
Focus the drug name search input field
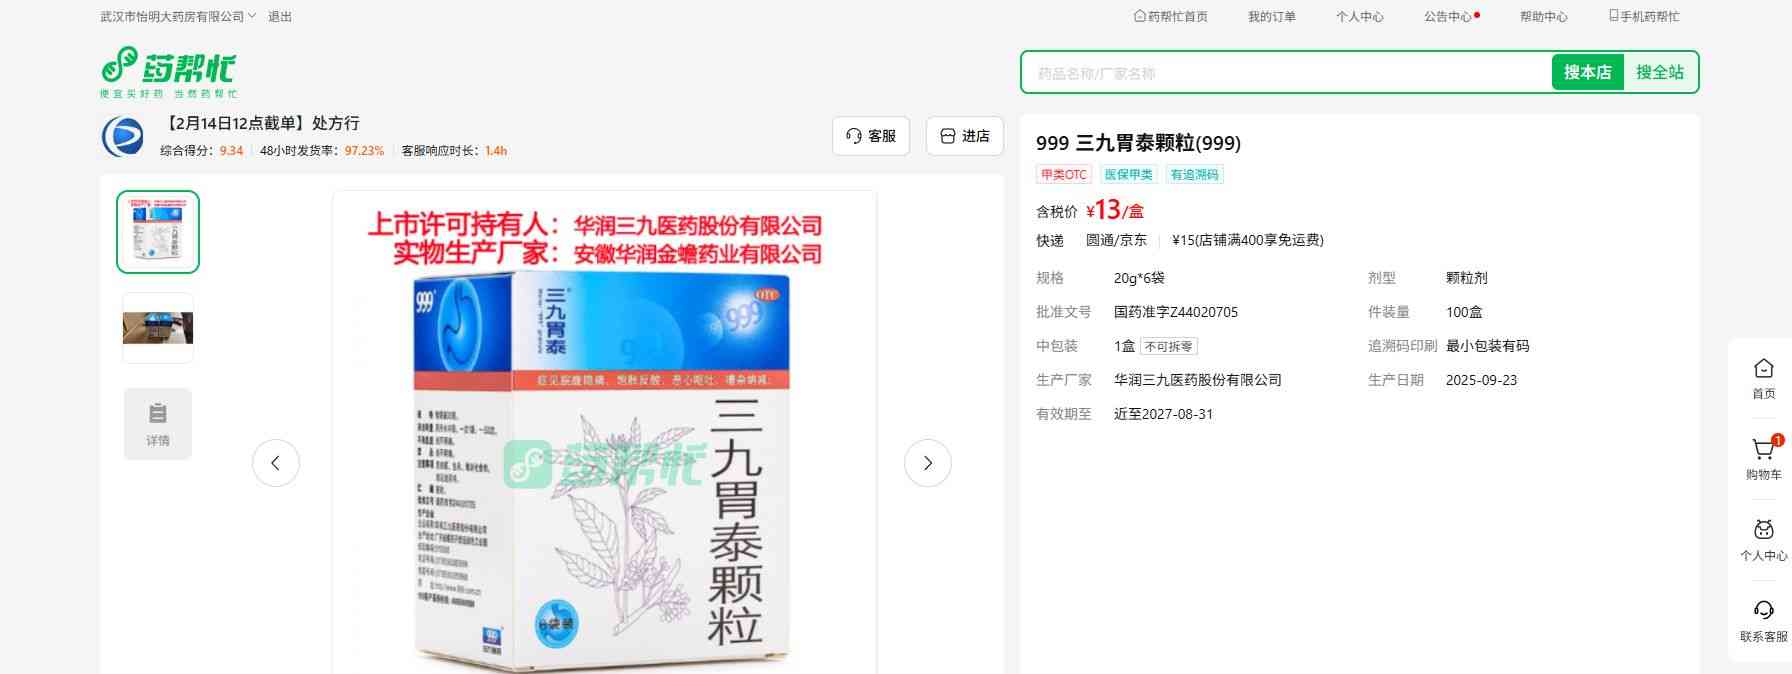(1285, 73)
